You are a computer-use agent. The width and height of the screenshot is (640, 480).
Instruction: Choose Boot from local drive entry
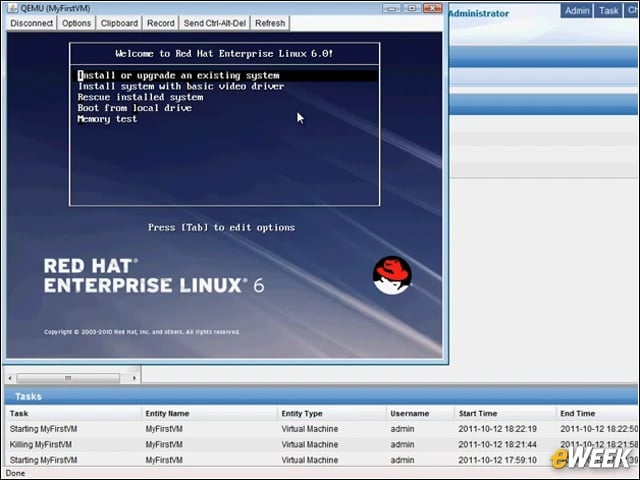(135, 108)
